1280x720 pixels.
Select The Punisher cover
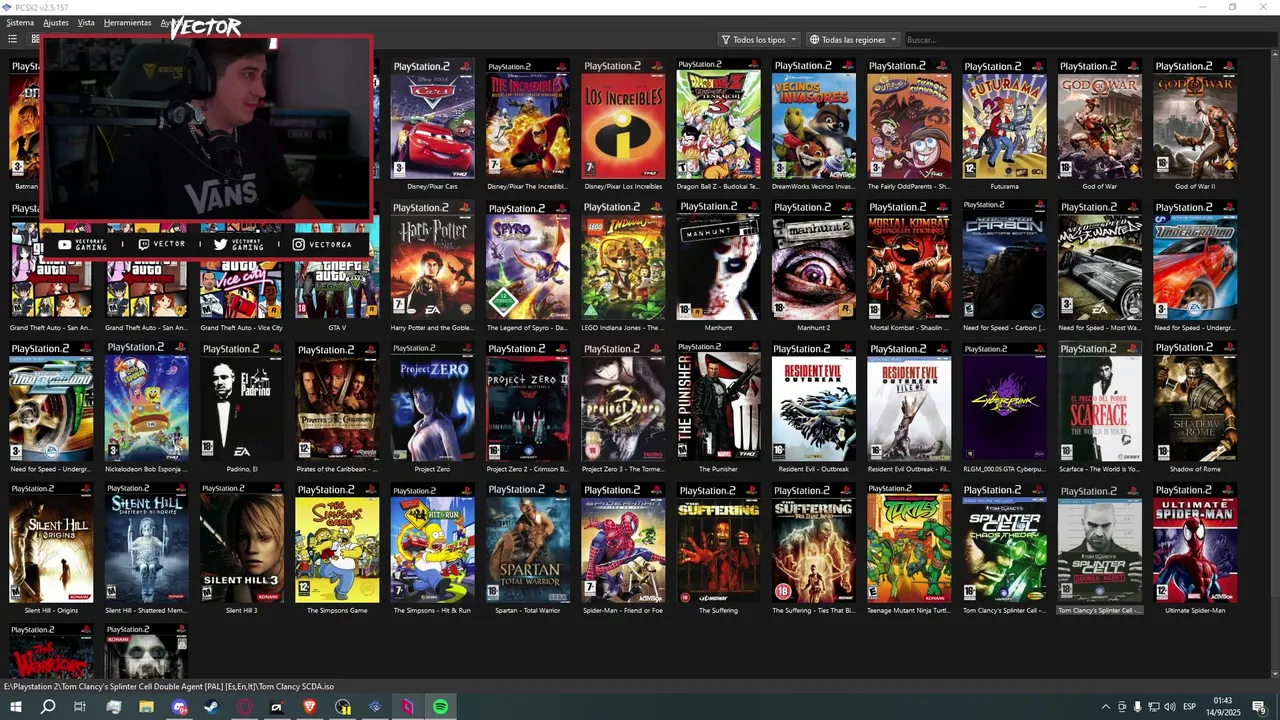tap(718, 401)
